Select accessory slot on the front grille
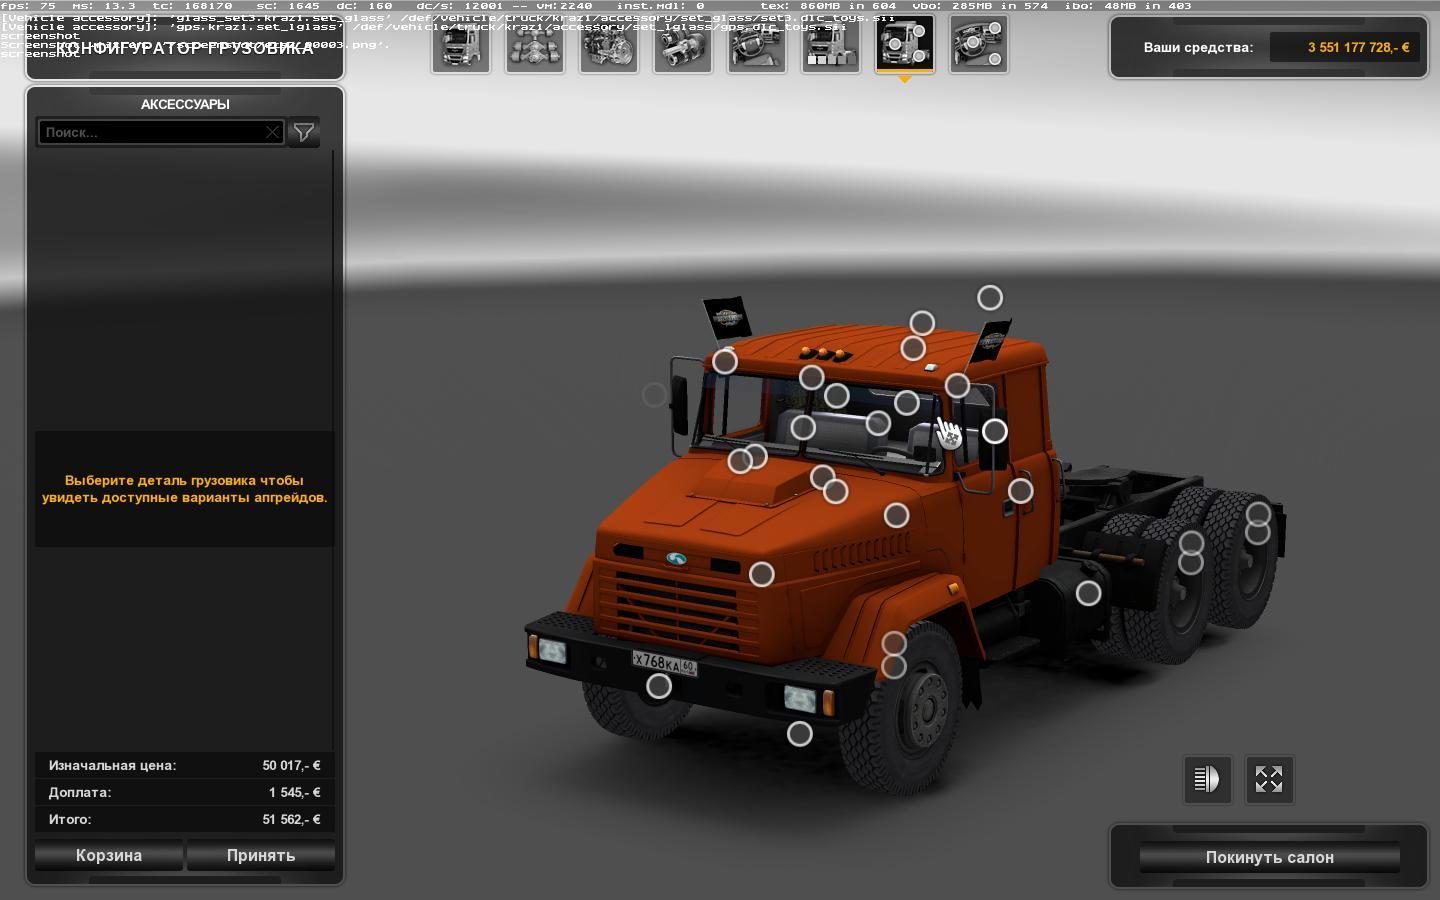This screenshot has width=1440, height=900. tap(762, 574)
